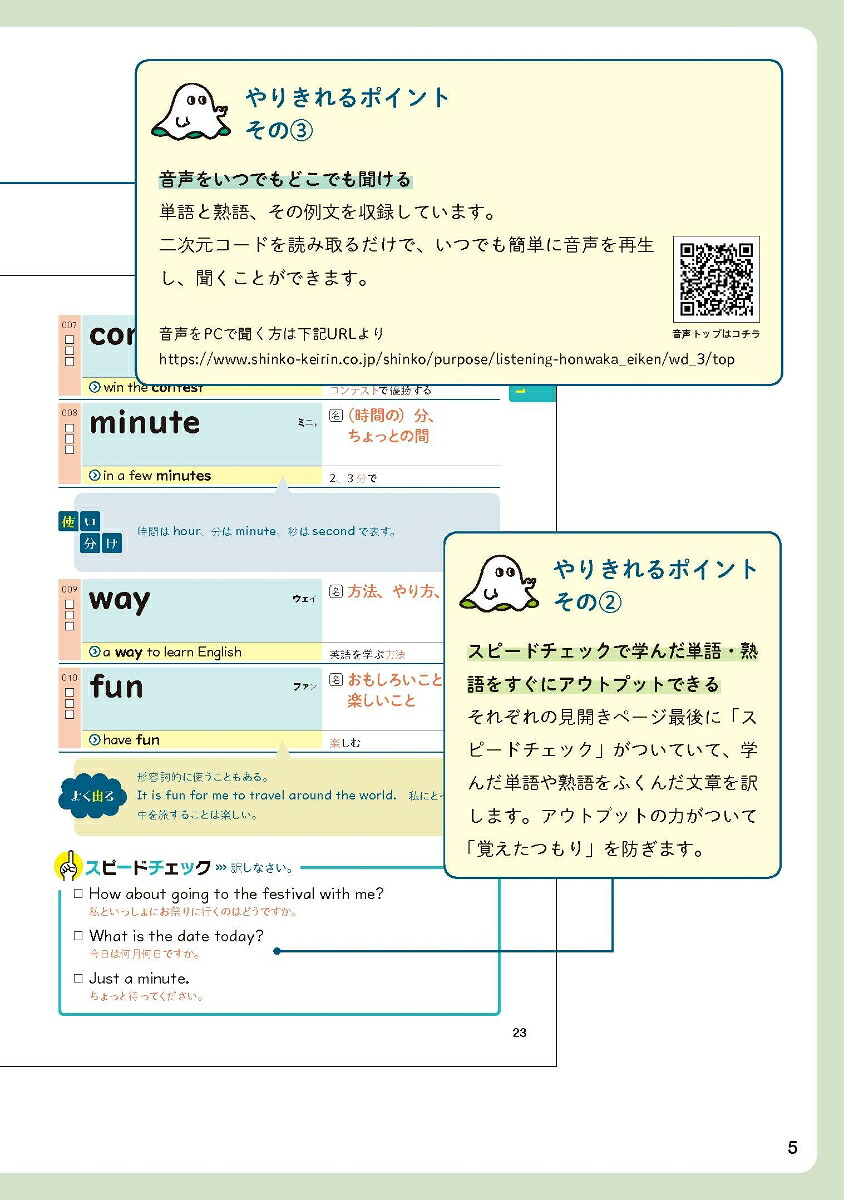The image size is (844, 1200).
Task: Click the arrow icon before 'in a few minutes'
Action: [94, 476]
